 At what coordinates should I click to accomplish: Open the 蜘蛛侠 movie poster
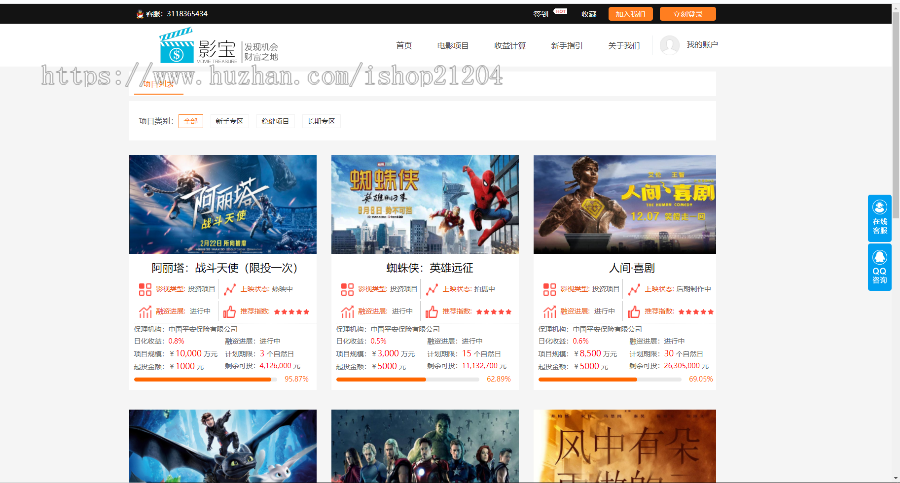[425, 204]
